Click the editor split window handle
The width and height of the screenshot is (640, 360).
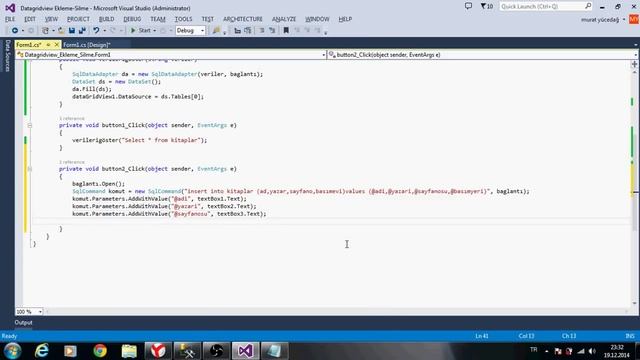[x=634, y=64]
